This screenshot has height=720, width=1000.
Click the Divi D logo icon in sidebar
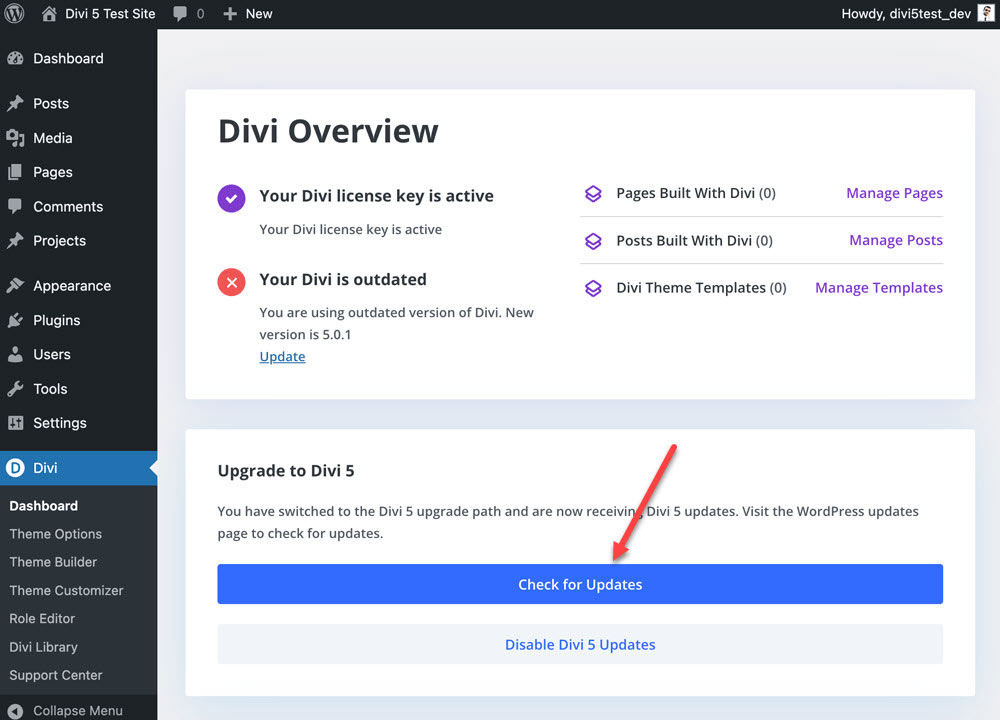coord(15,467)
